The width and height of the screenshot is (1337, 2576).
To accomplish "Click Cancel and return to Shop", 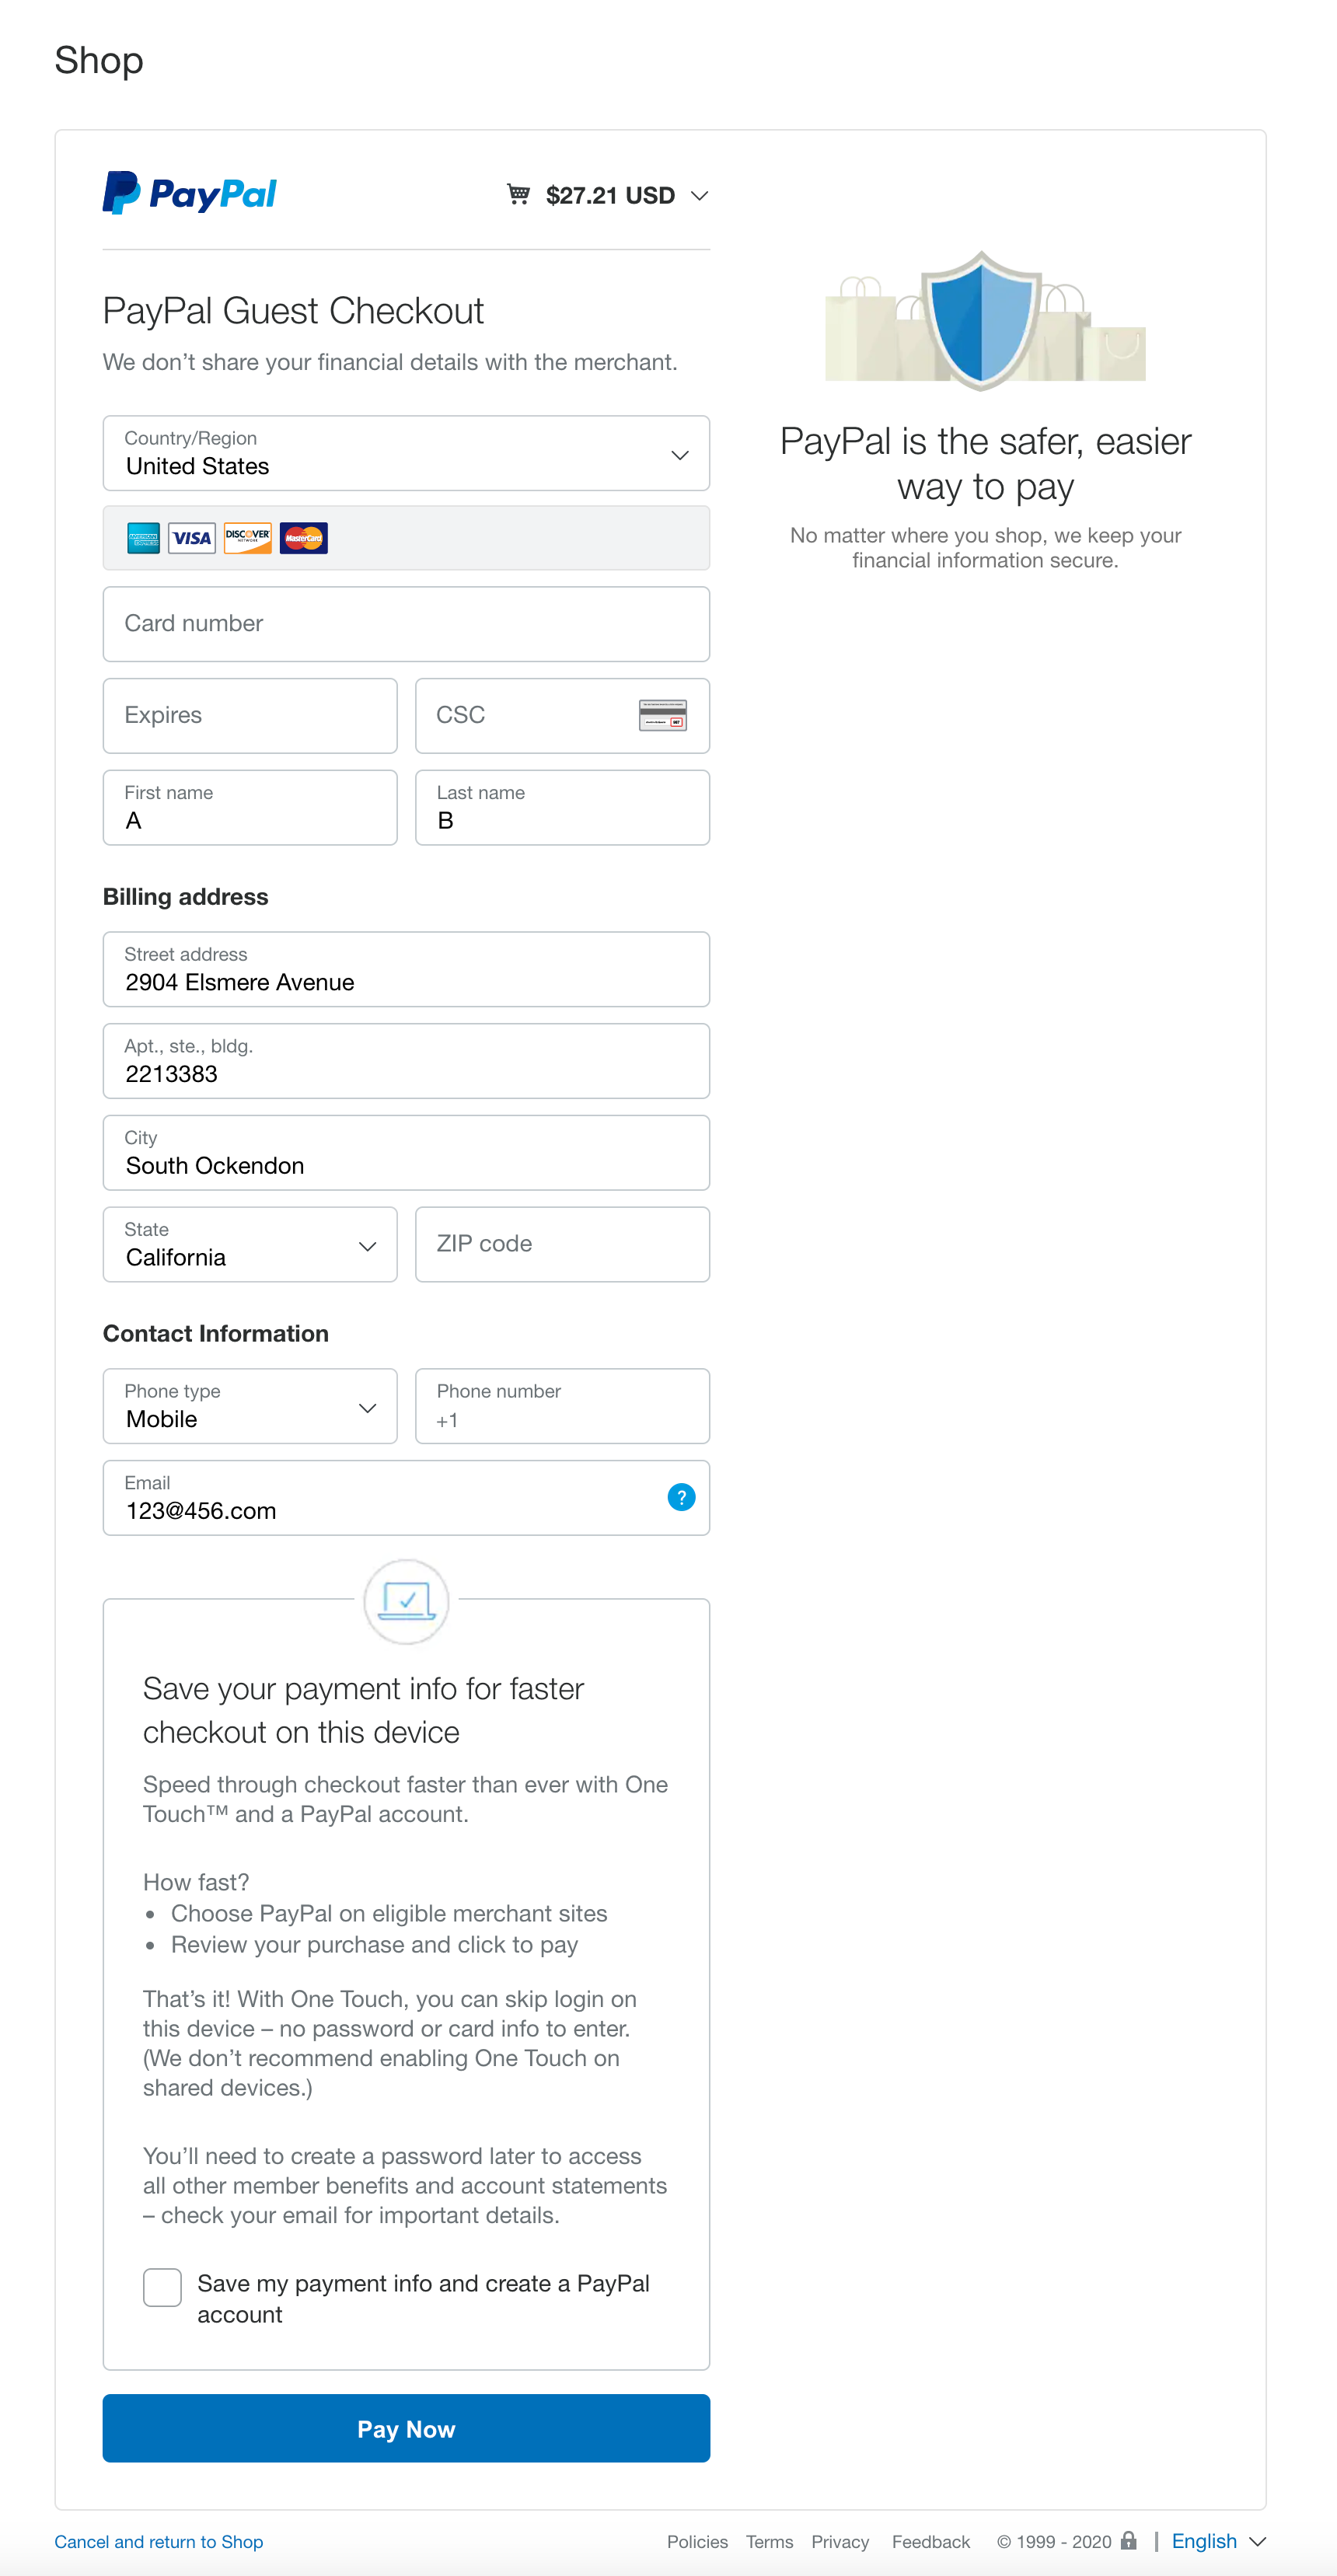I will pos(159,2542).
